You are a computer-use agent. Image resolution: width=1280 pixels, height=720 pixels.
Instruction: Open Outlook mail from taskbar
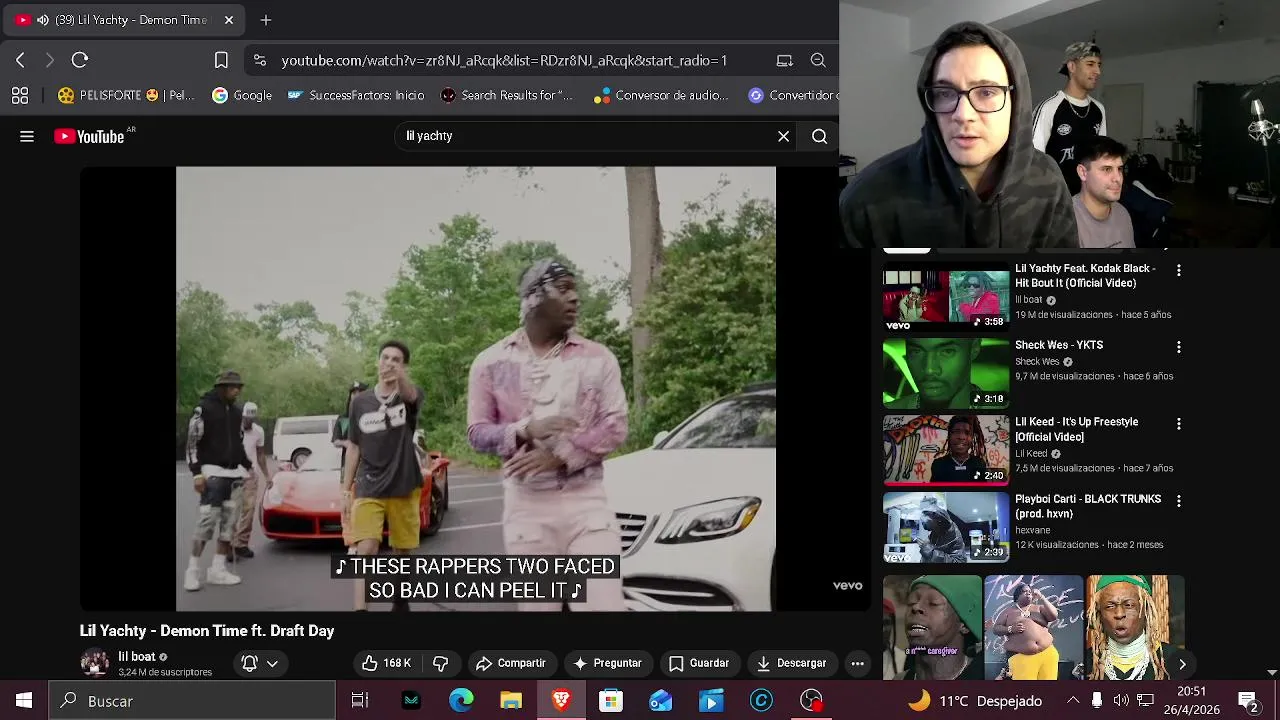click(x=661, y=701)
